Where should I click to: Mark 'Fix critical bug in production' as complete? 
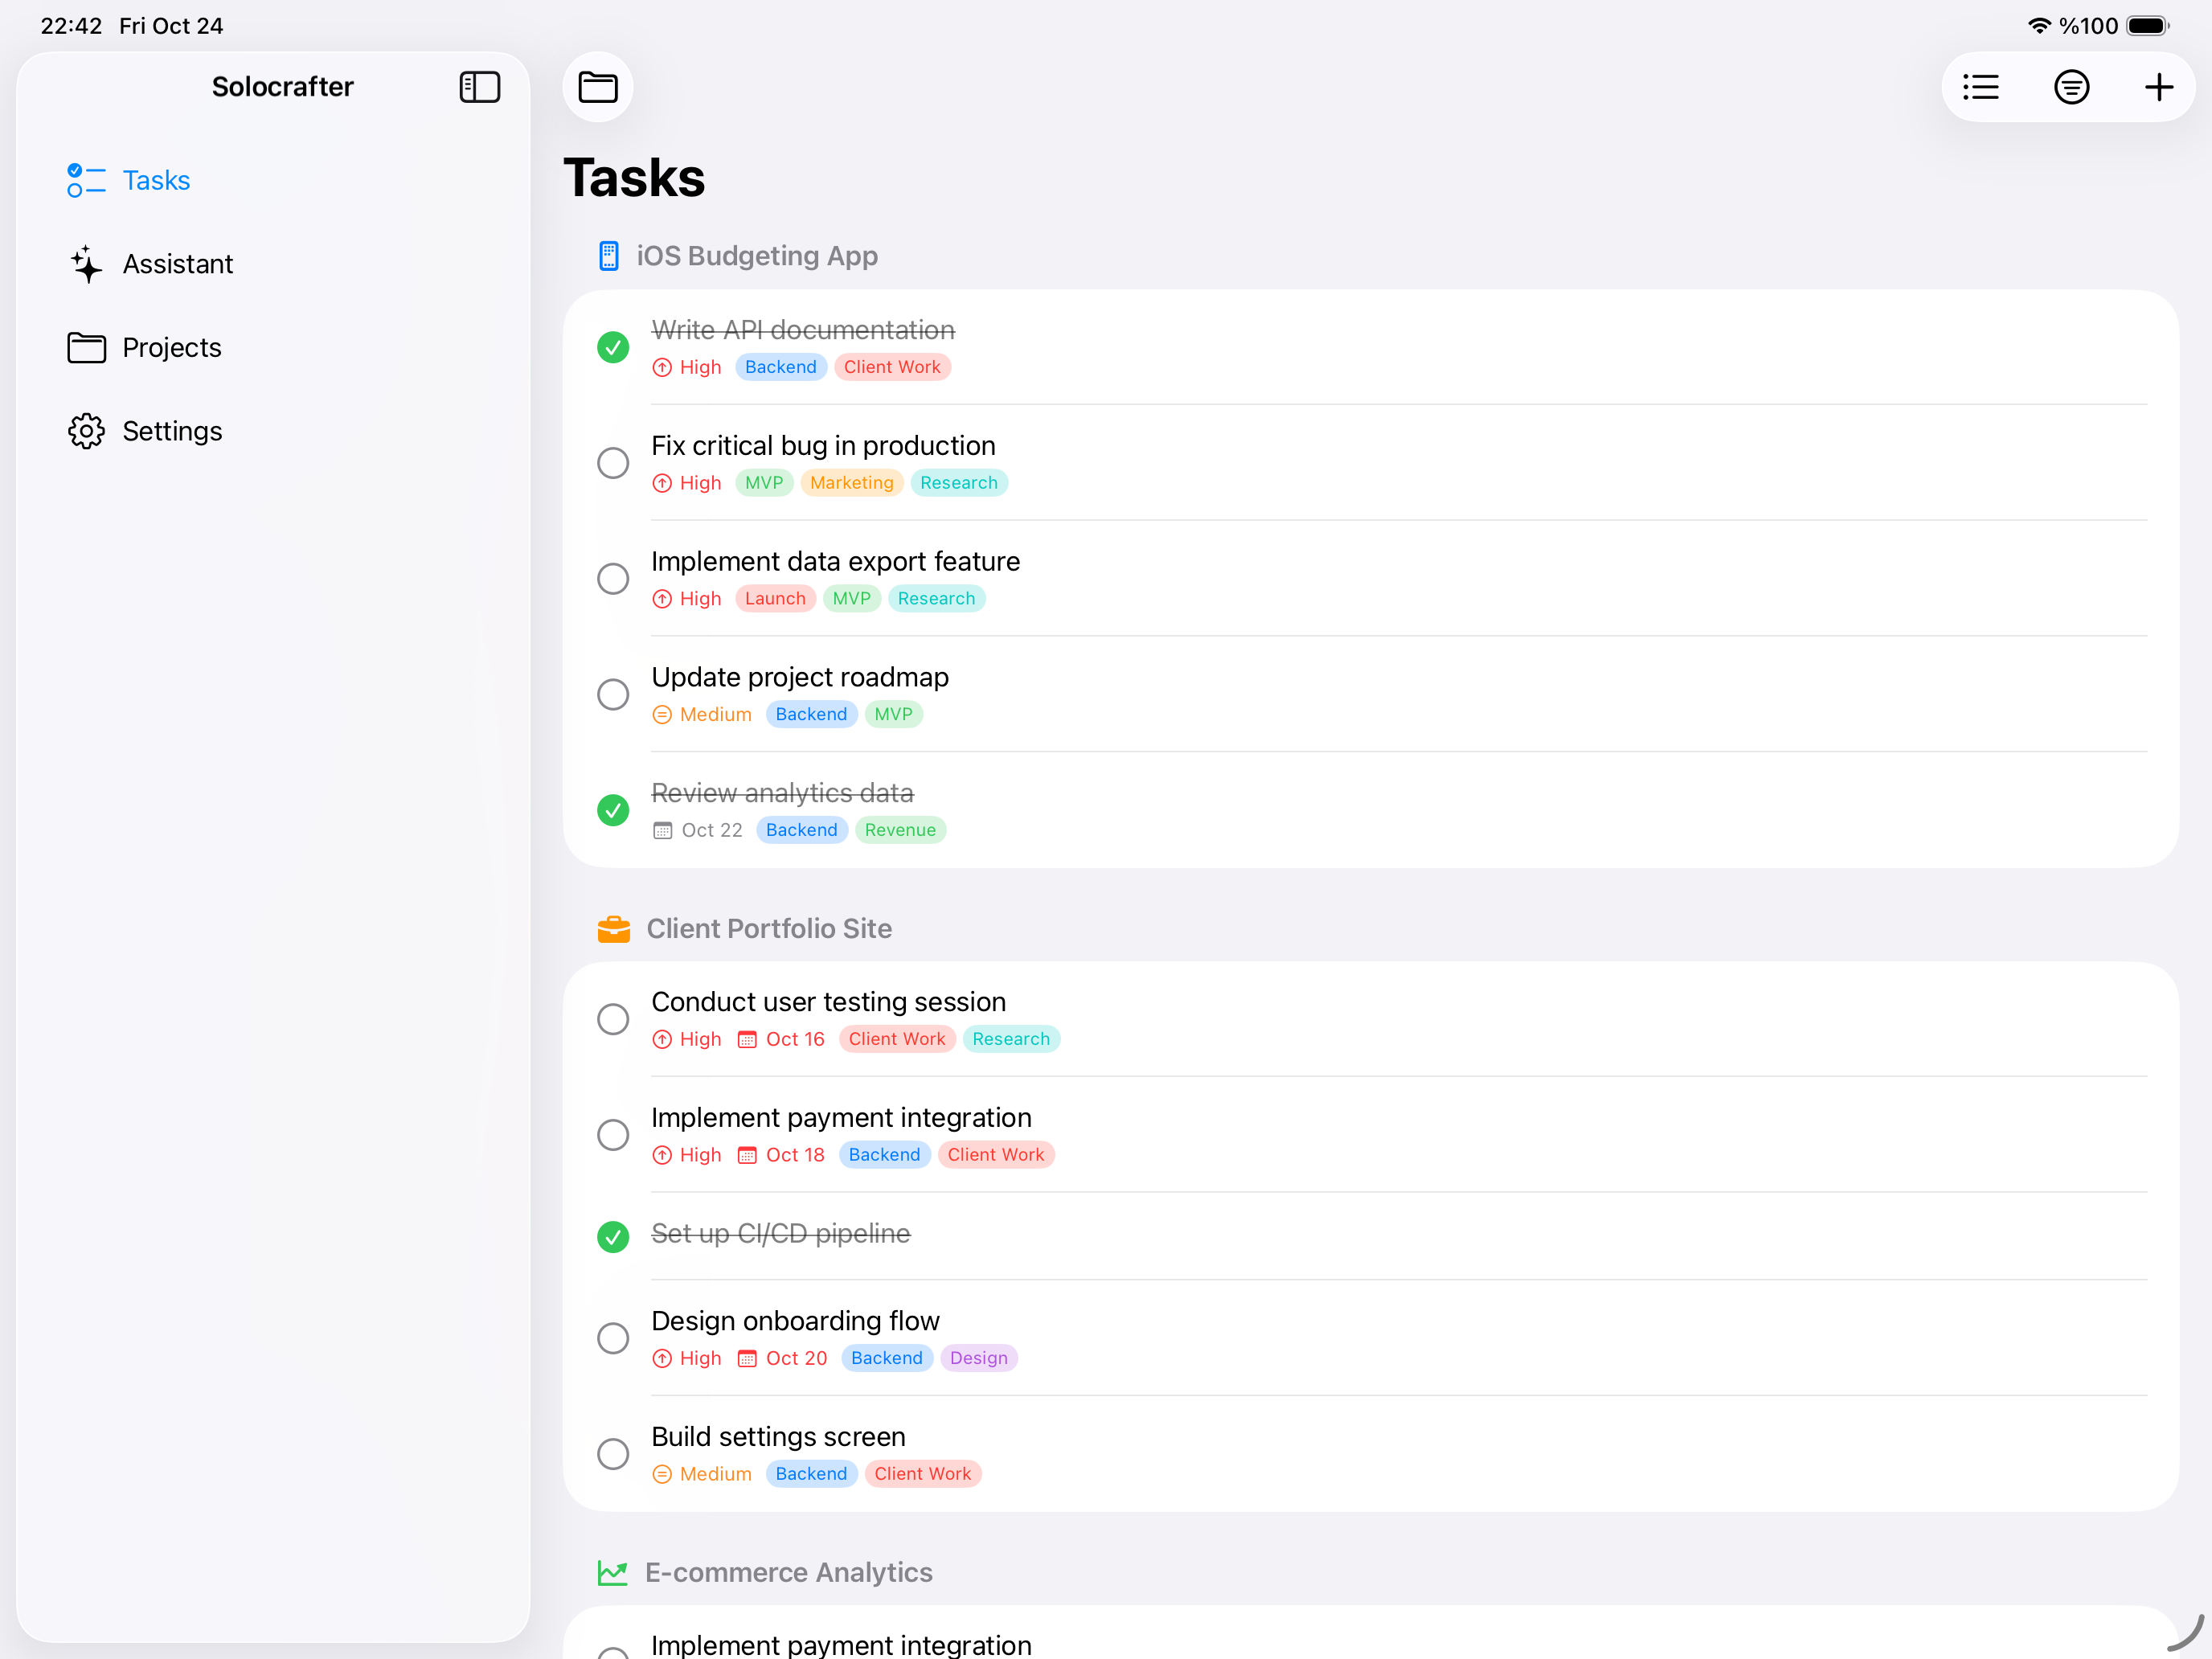(613, 462)
